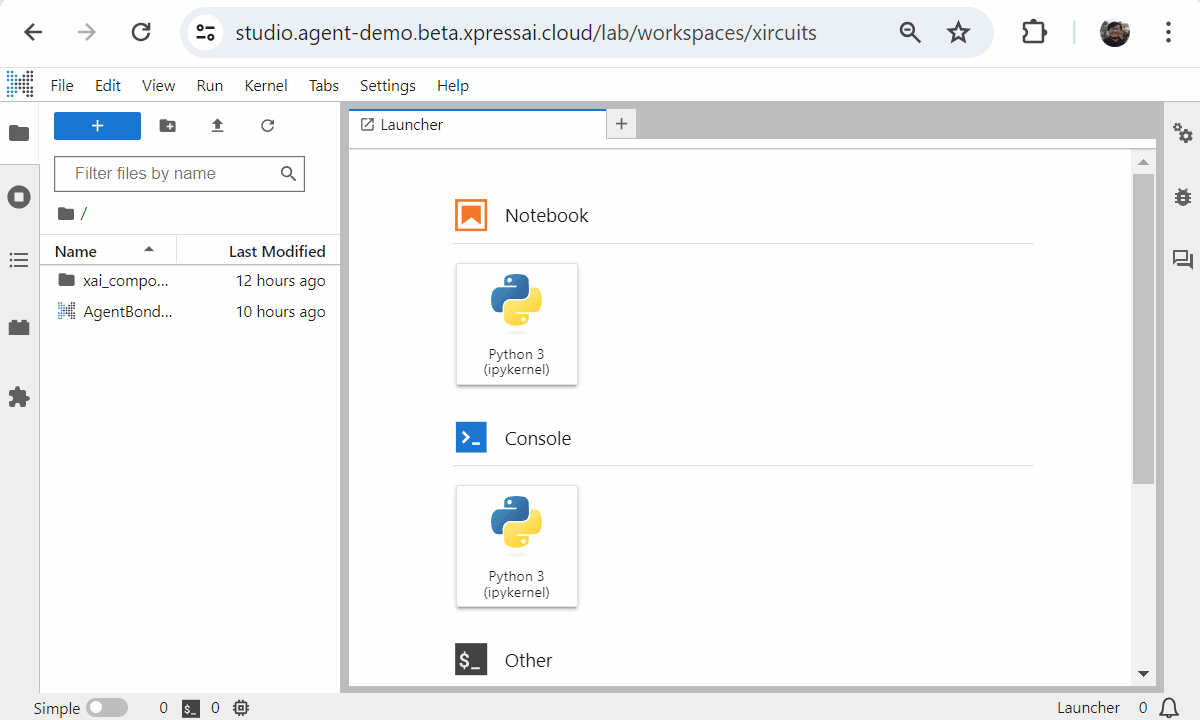Open the File Browser sidebar icon
This screenshot has height=720, width=1200.
click(x=19, y=133)
